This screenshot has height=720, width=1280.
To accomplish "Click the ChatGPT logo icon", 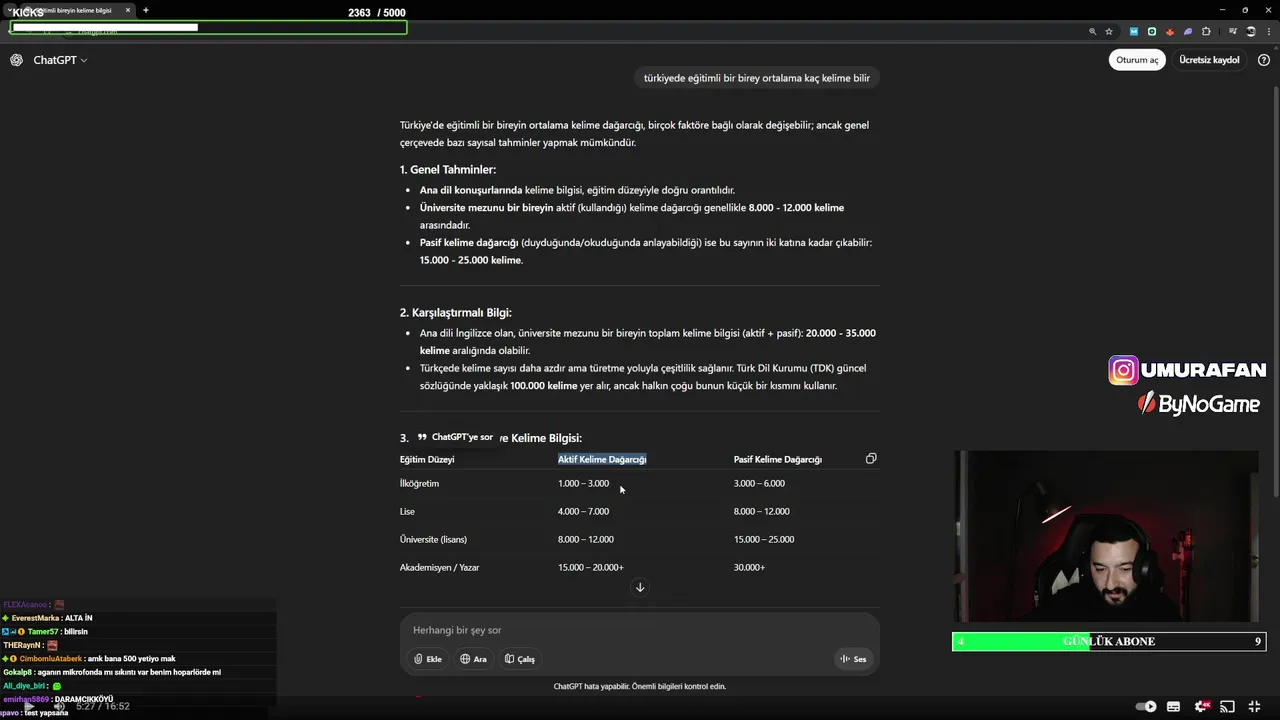I will tap(17, 60).
